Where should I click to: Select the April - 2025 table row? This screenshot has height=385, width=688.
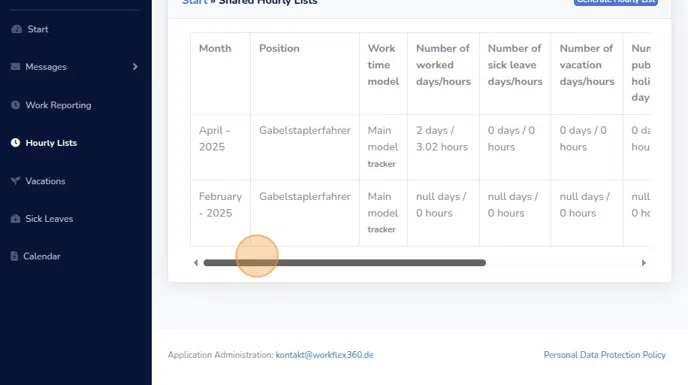pyautogui.click(x=420, y=147)
